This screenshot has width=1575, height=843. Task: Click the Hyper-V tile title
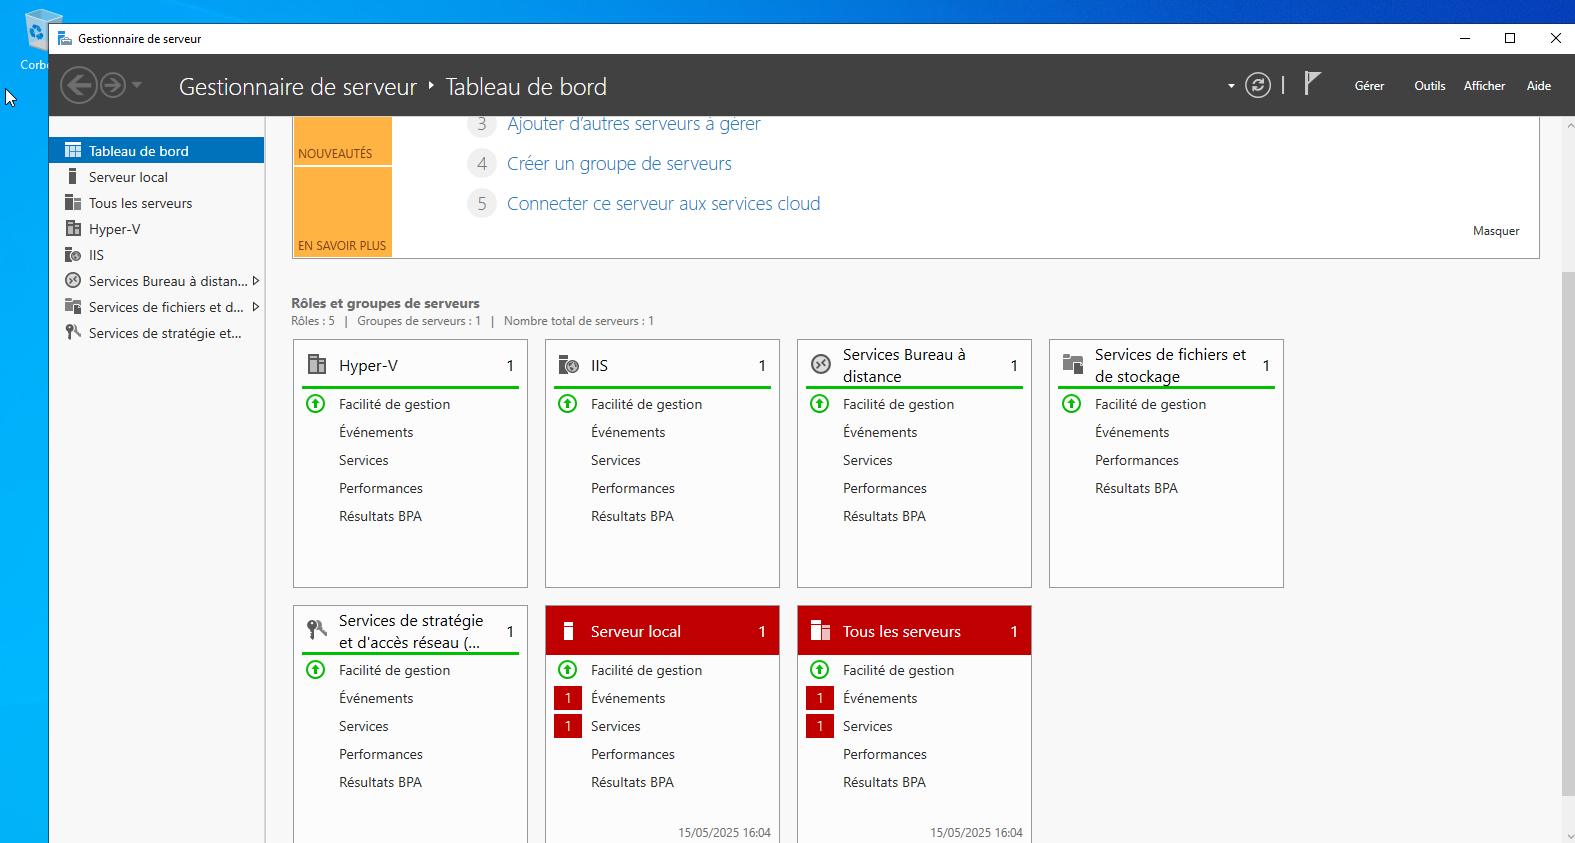[x=368, y=366]
